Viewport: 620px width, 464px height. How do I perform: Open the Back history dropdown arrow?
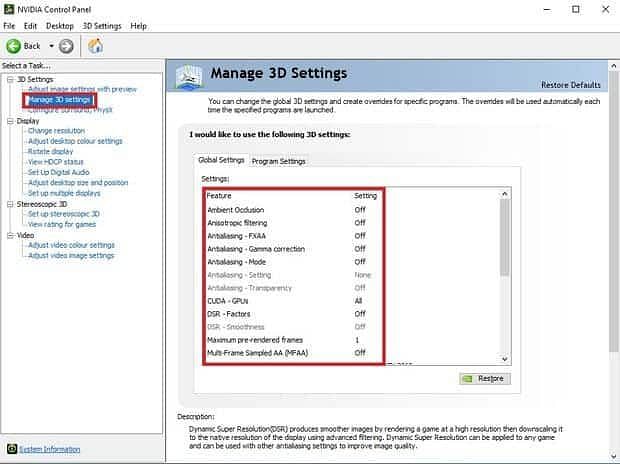coord(51,46)
